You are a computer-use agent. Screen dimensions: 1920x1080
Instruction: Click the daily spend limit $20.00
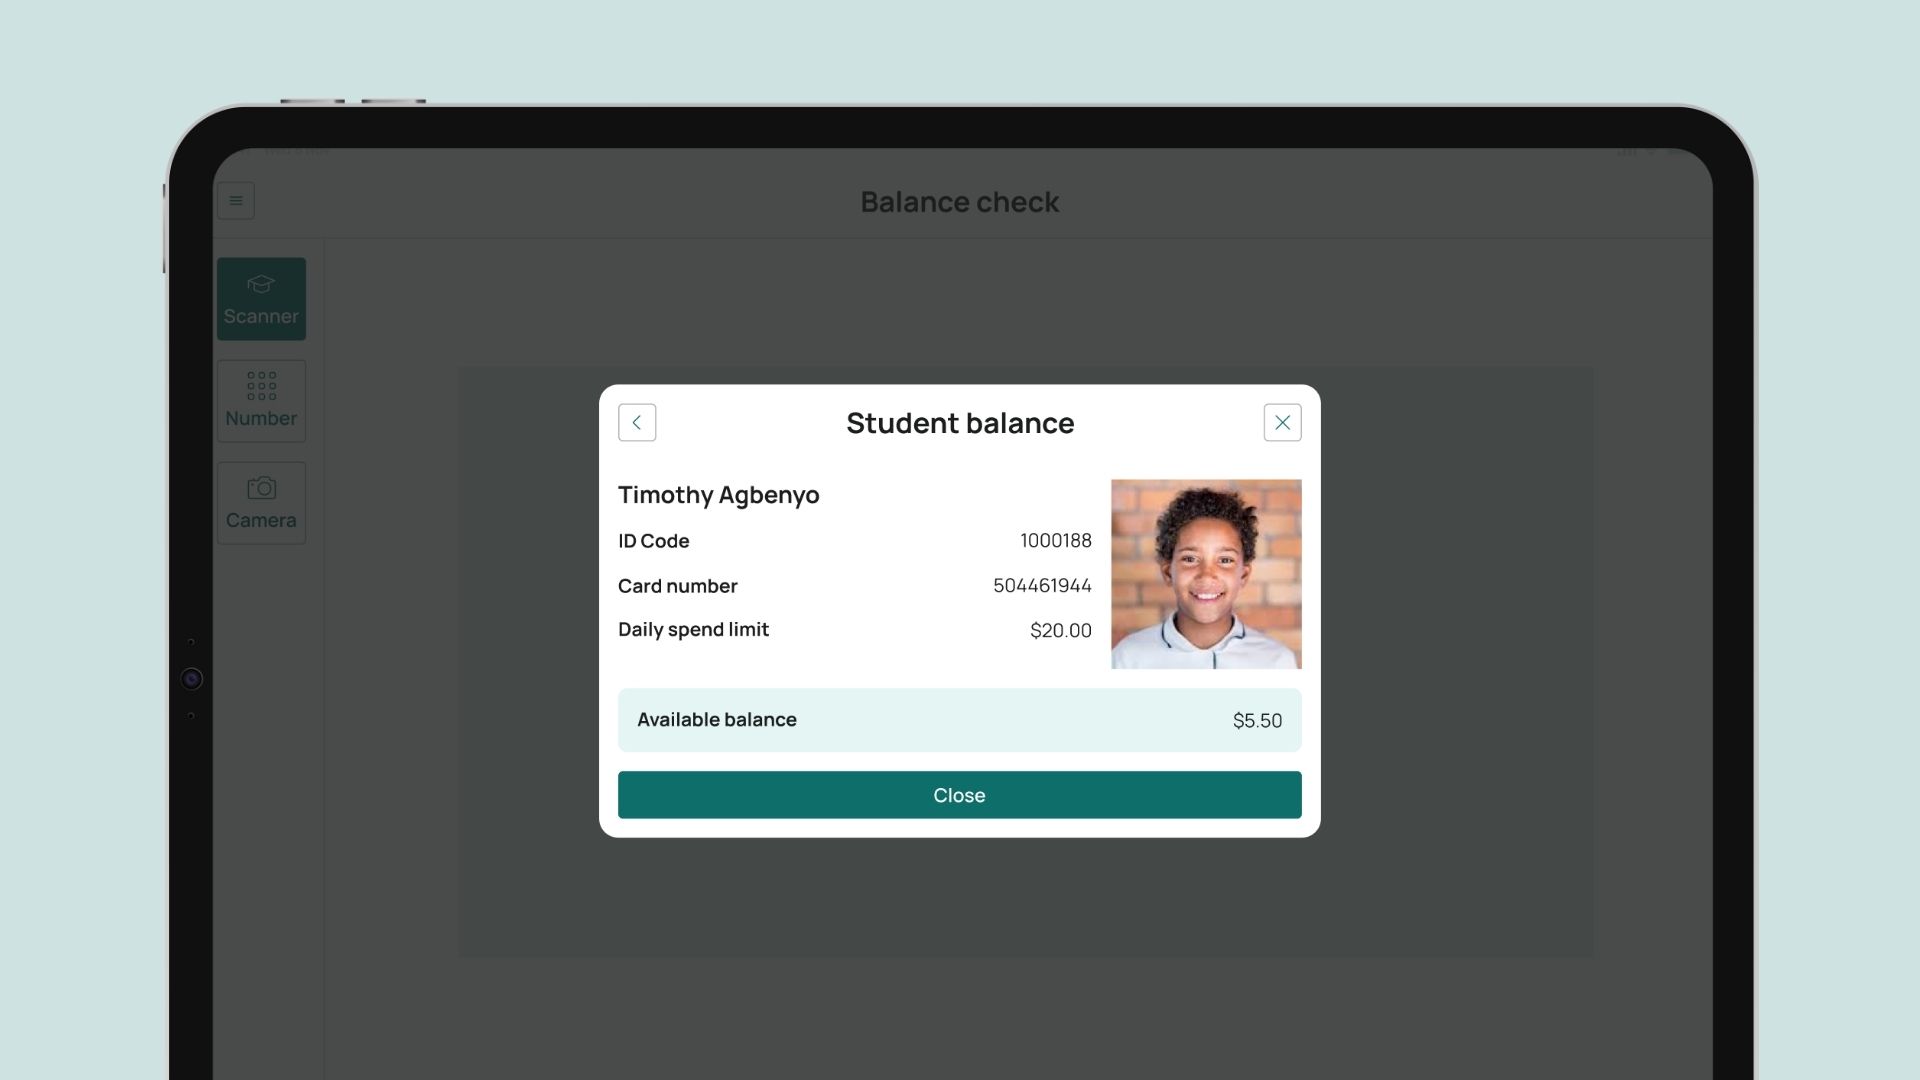1060,631
